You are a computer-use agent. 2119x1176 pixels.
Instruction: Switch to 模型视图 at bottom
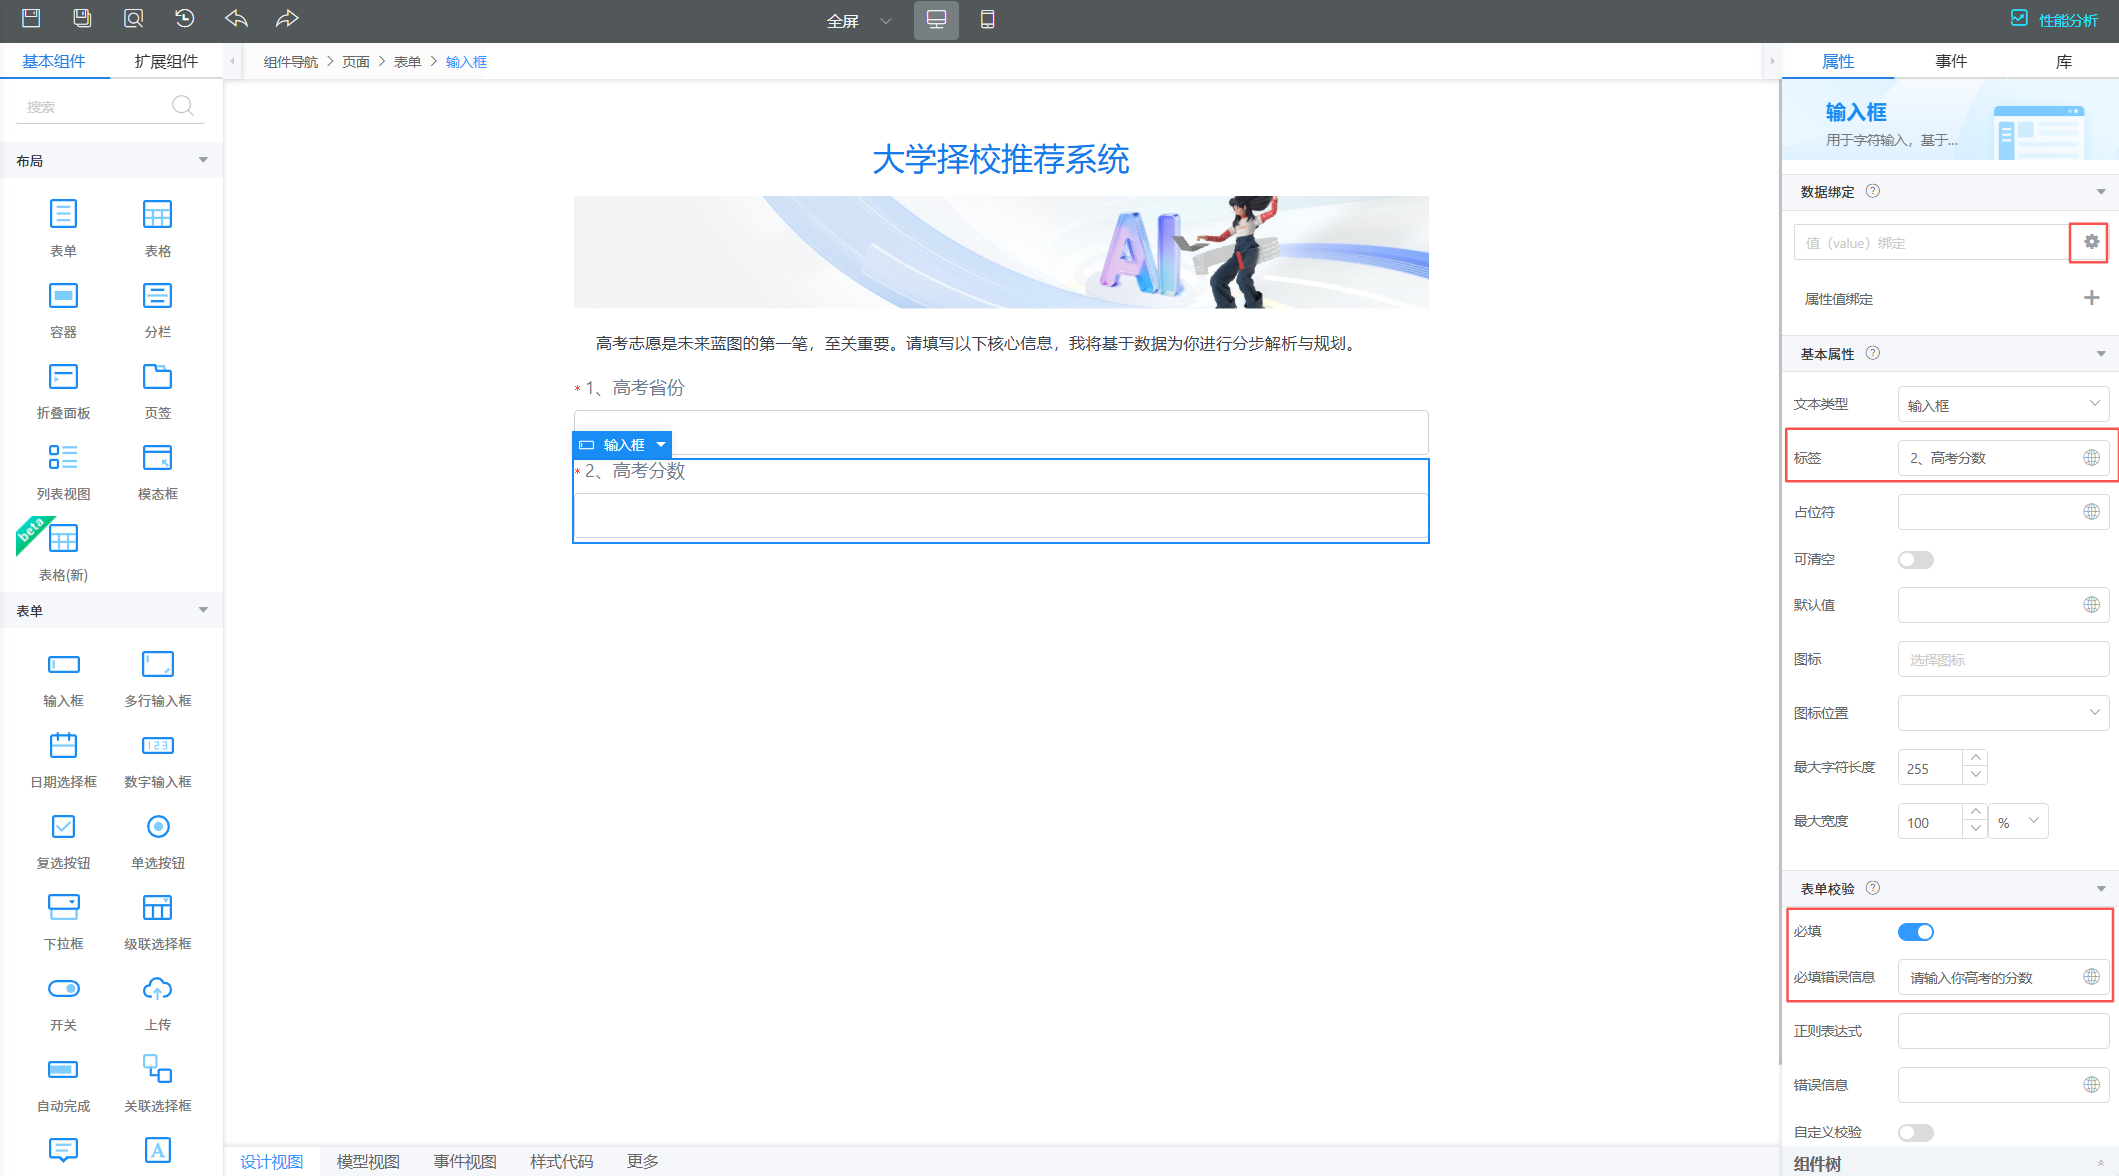coord(367,1161)
